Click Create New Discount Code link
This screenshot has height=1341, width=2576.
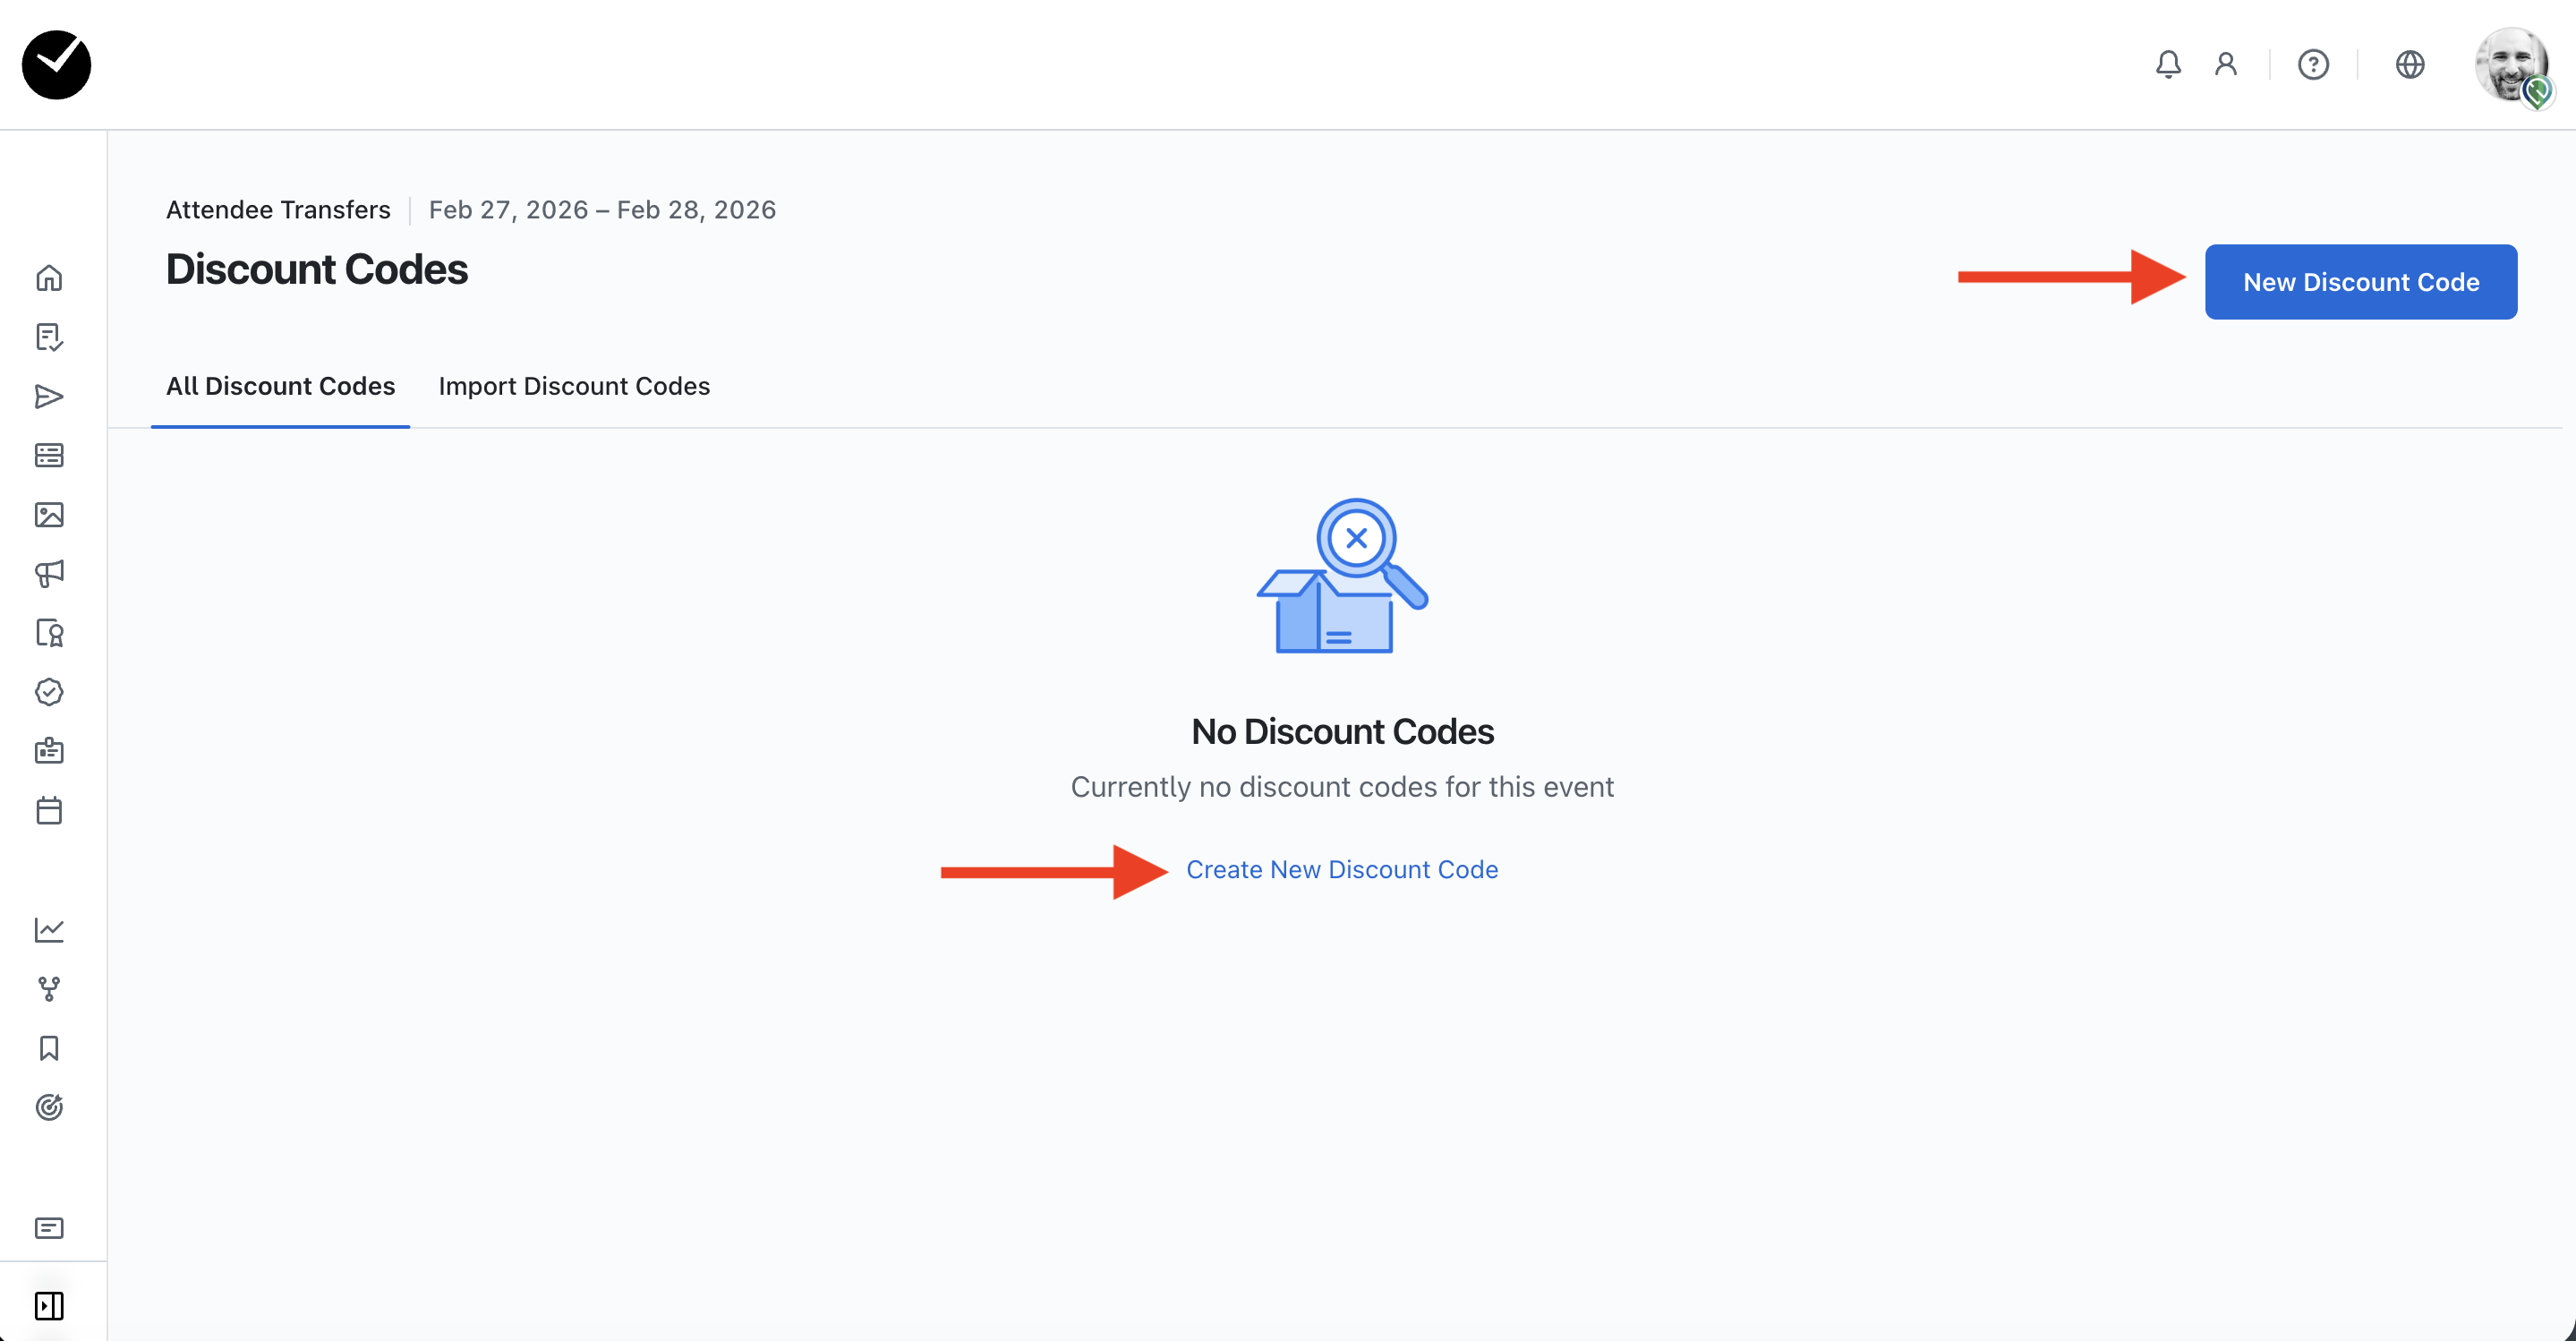[x=1341, y=870]
